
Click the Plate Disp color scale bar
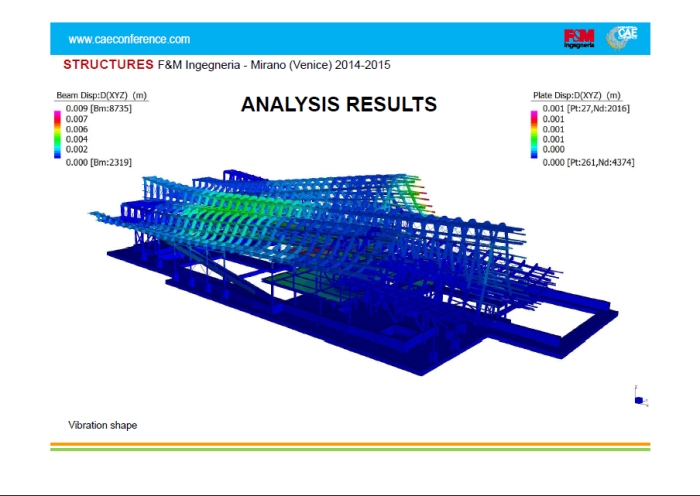535,134
